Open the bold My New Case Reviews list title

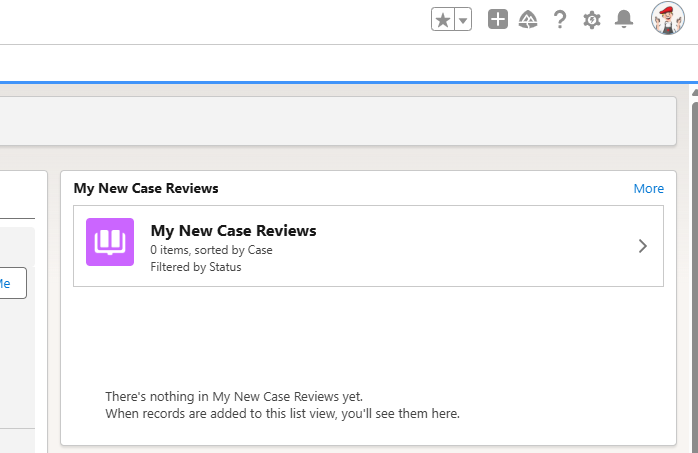pyautogui.click(x=233, y=231)
